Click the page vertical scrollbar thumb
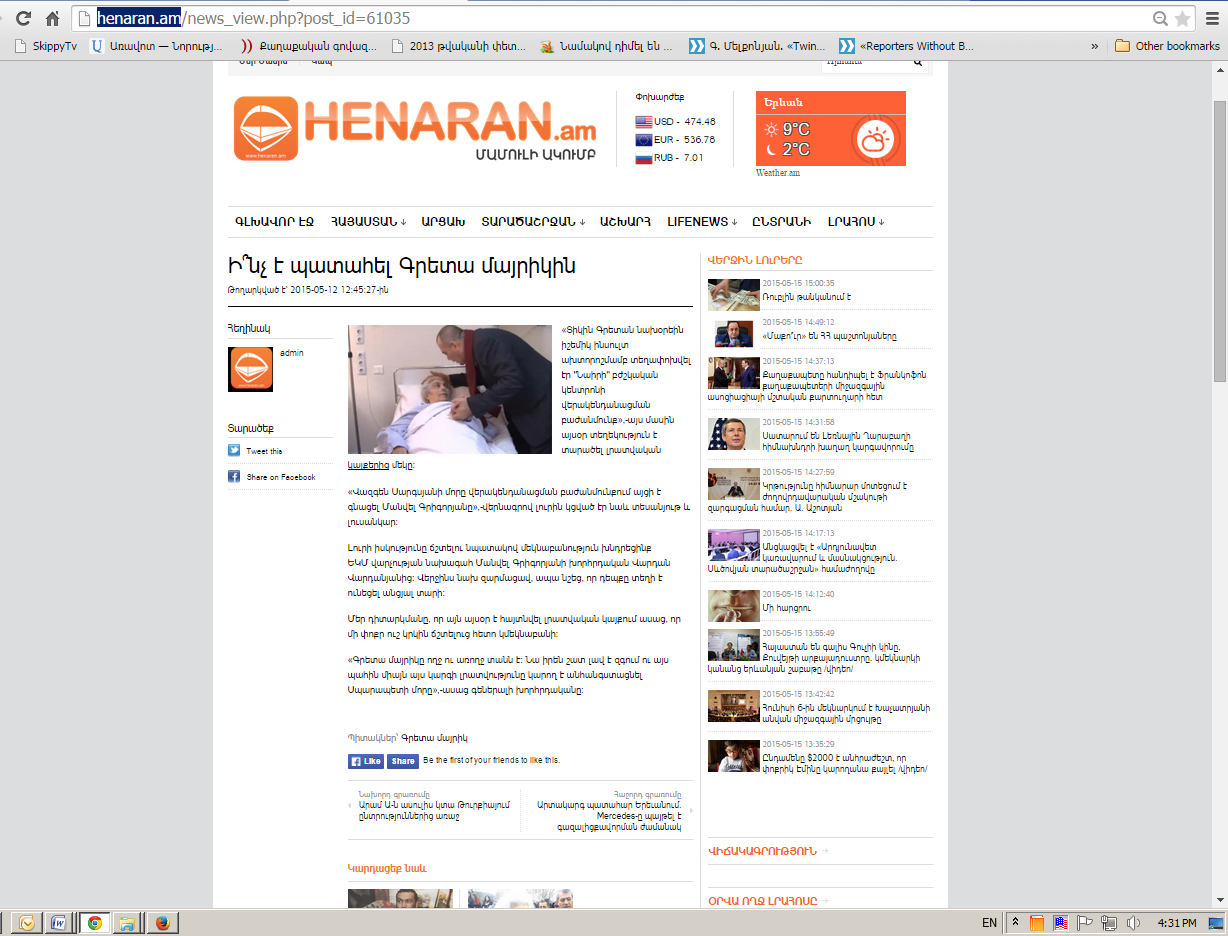1228x936 pixels. click(x=1219, y=240)
